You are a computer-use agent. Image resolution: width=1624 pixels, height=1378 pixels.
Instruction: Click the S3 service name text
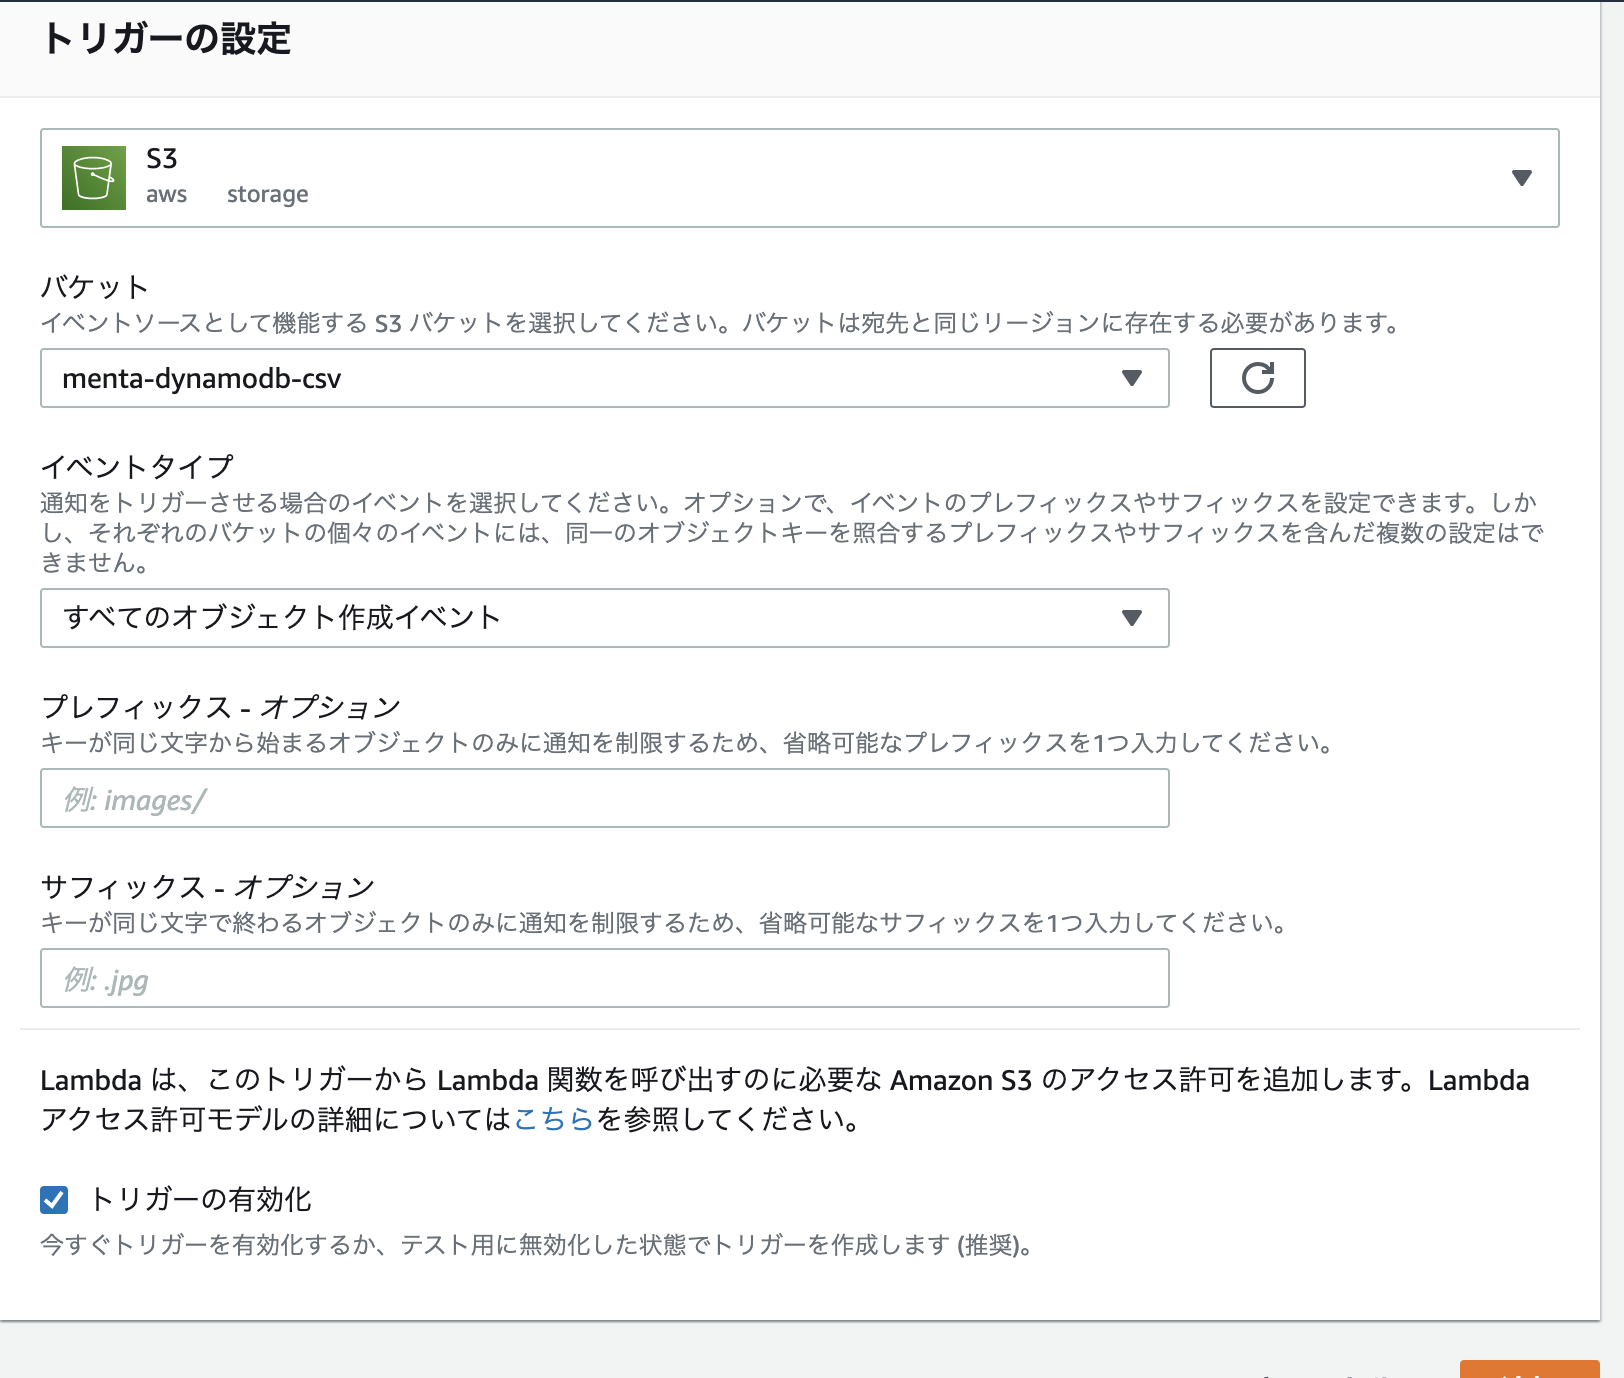tap(162, 159)
